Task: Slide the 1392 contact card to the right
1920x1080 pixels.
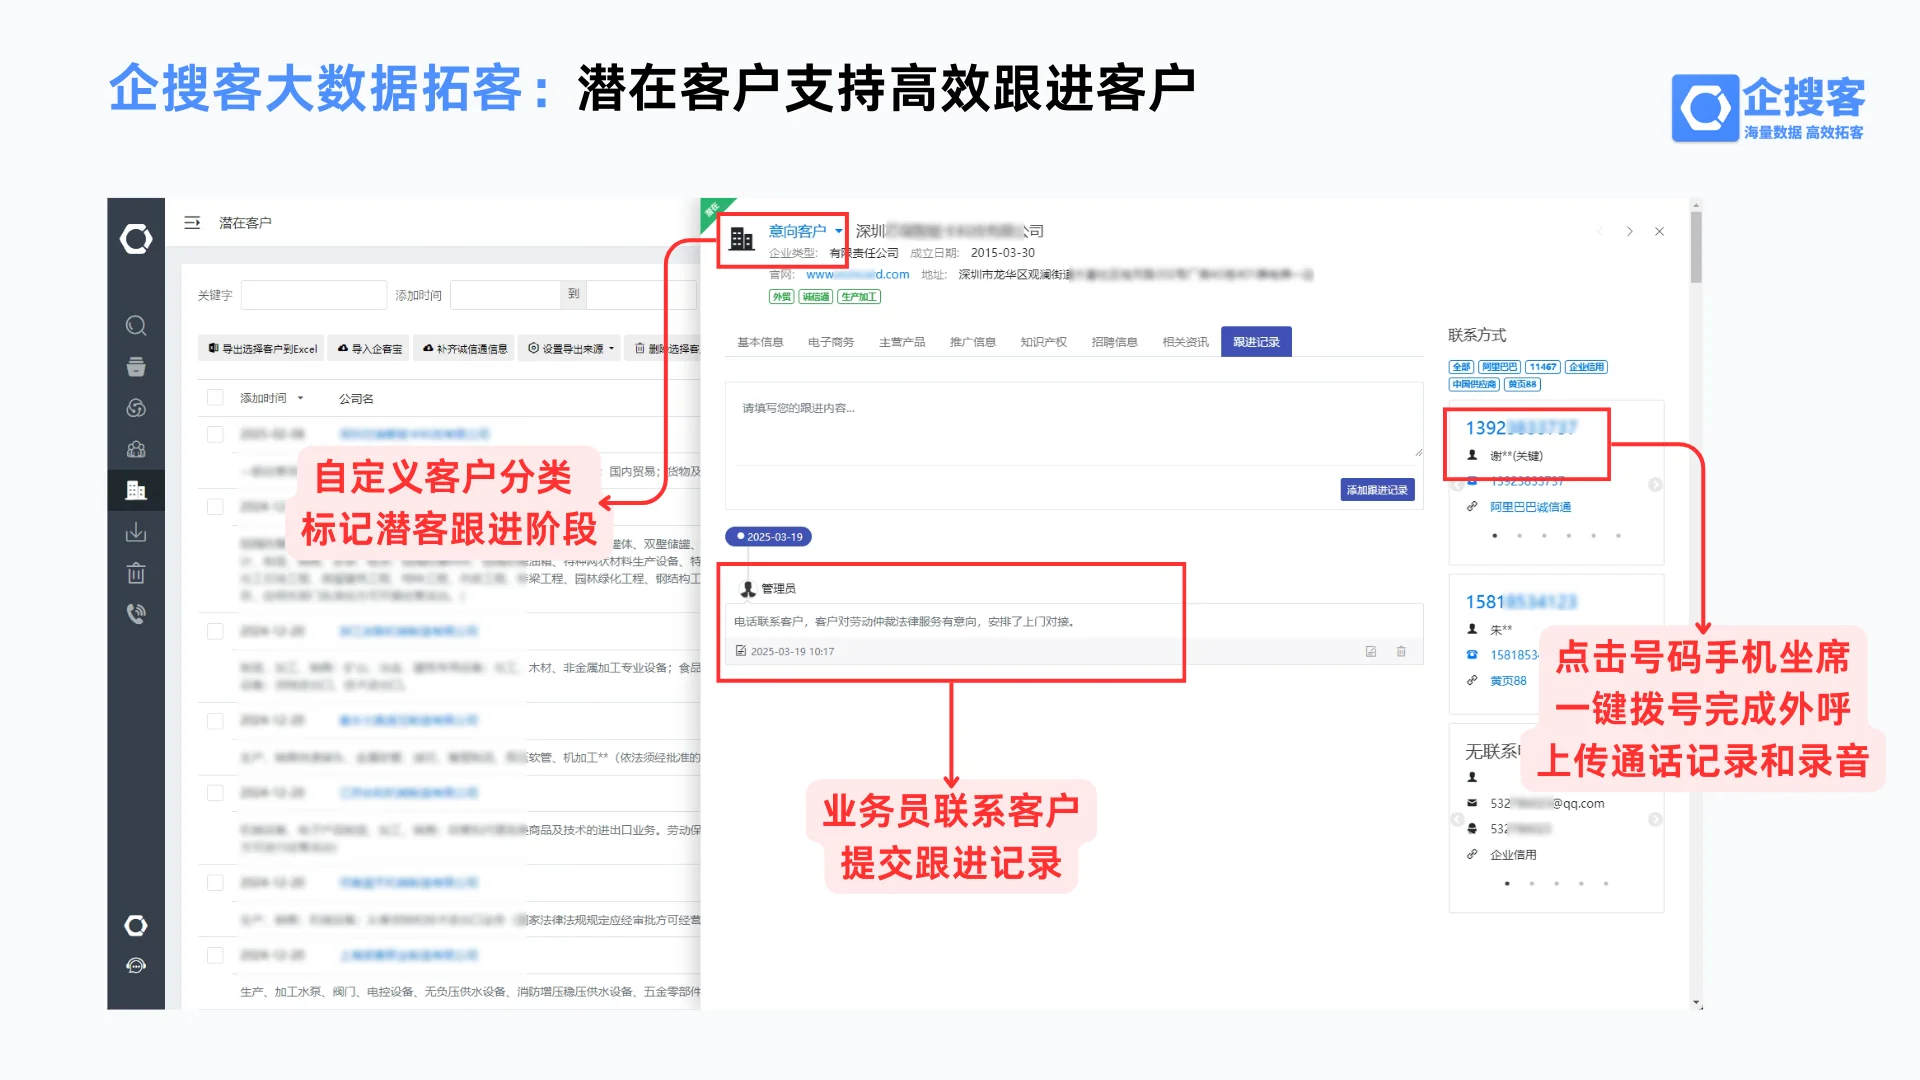Action: tap(1655, 485)
